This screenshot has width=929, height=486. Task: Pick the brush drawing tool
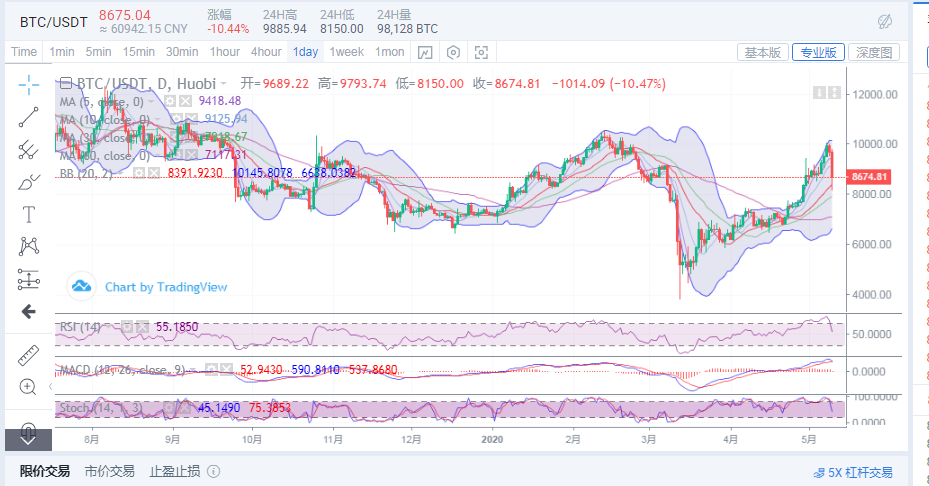28,181
